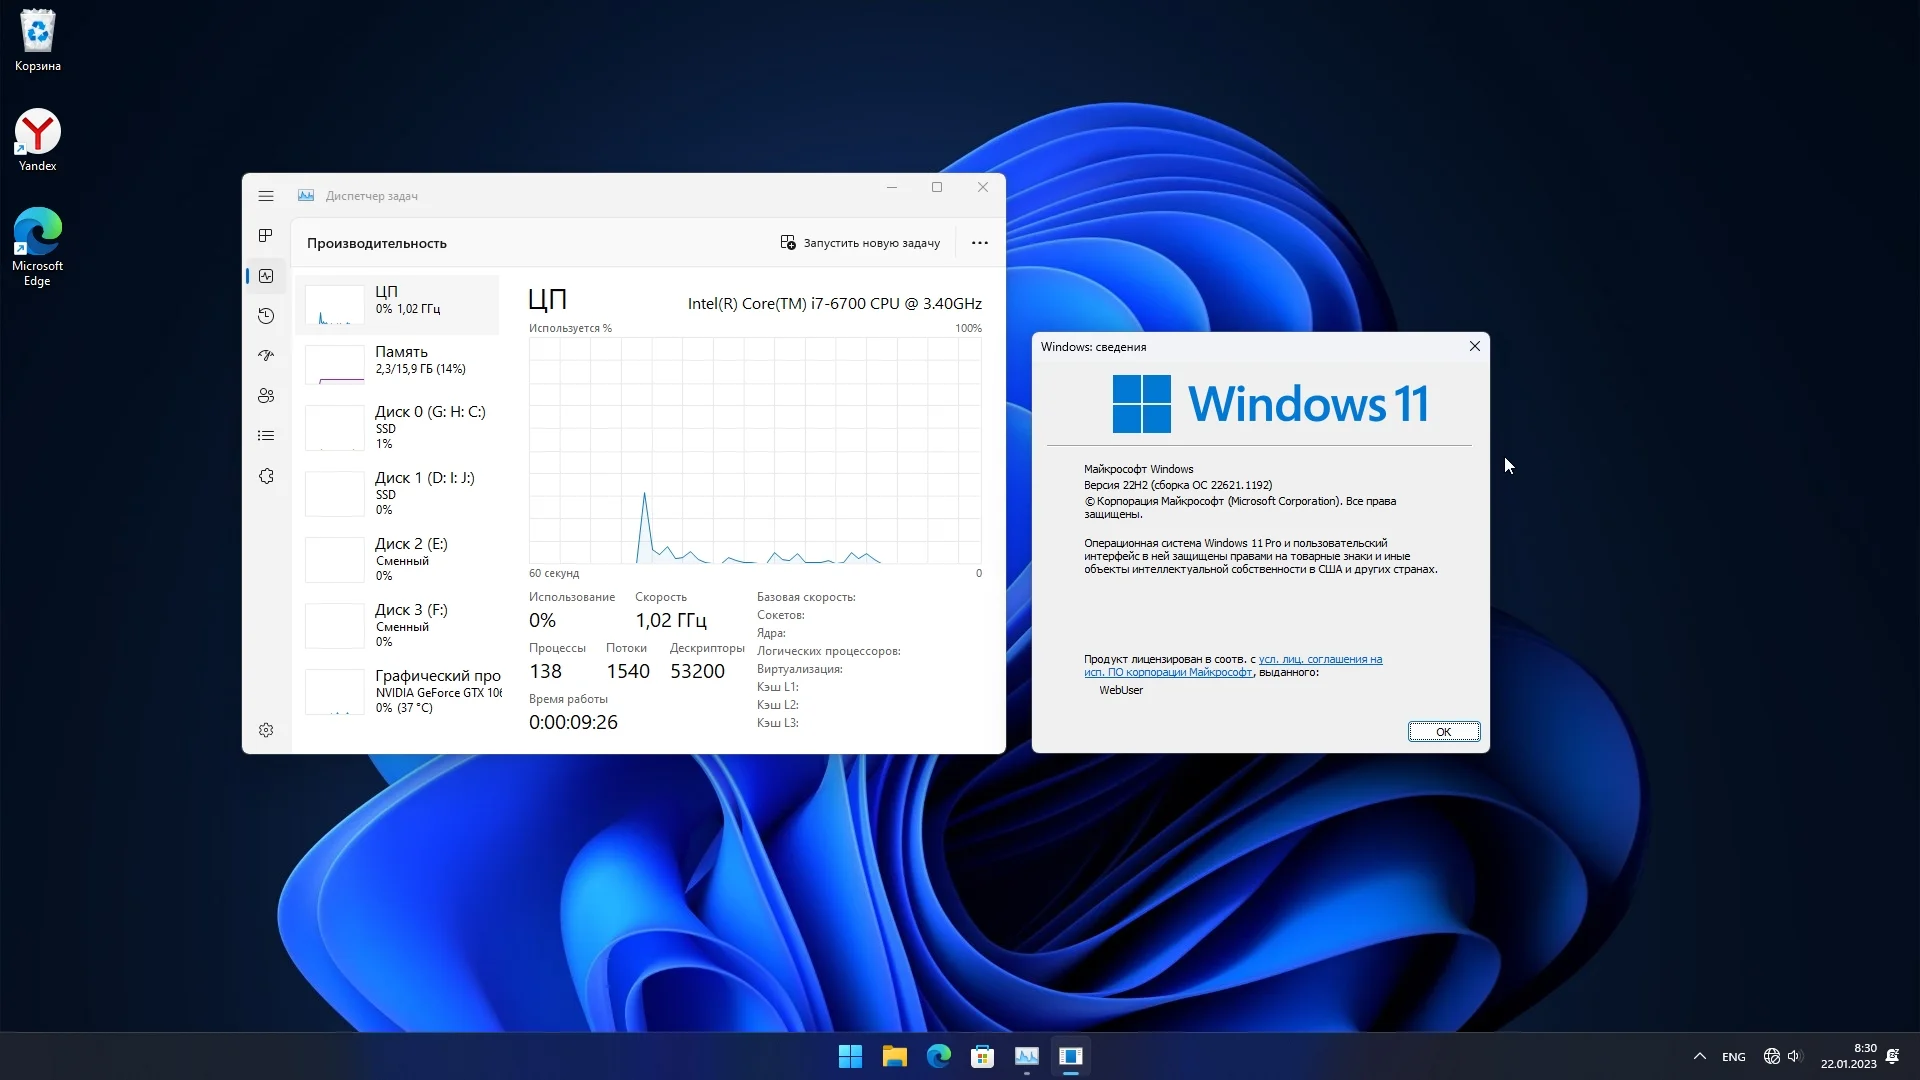Click Запустить новую задачу button
Image resolution: width=1920 pixels, height=1080 pixels.
pos(860,243)
